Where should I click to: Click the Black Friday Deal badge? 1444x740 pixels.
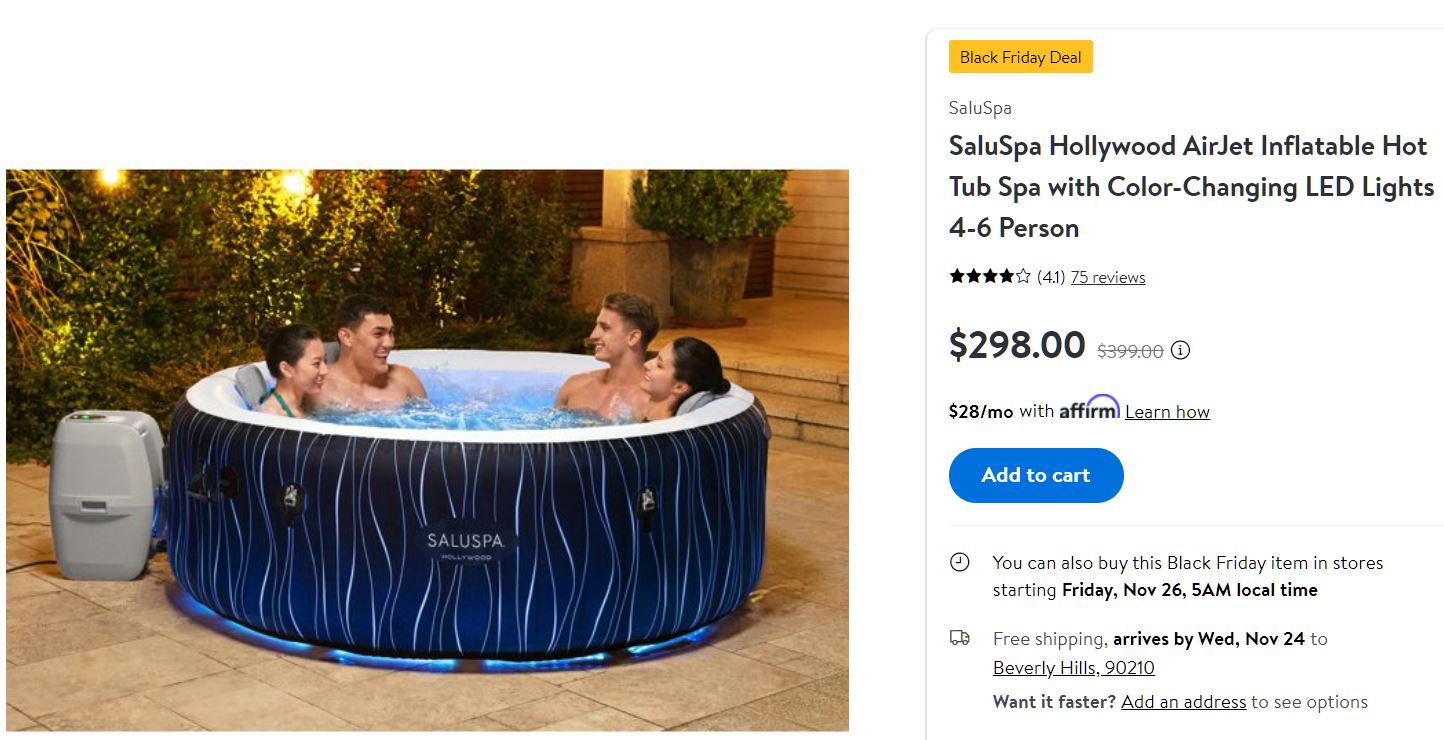tap(1021, 57)
